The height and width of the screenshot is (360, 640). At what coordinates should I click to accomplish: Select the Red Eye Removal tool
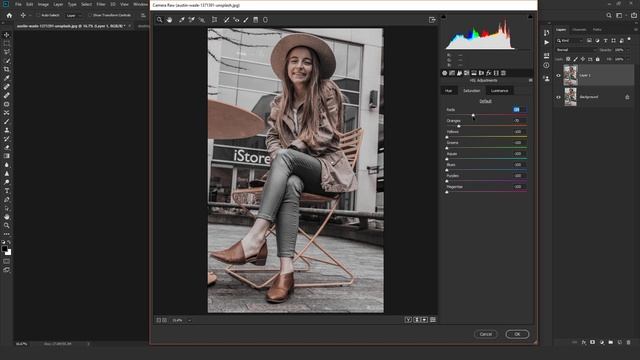pos(236,20)
